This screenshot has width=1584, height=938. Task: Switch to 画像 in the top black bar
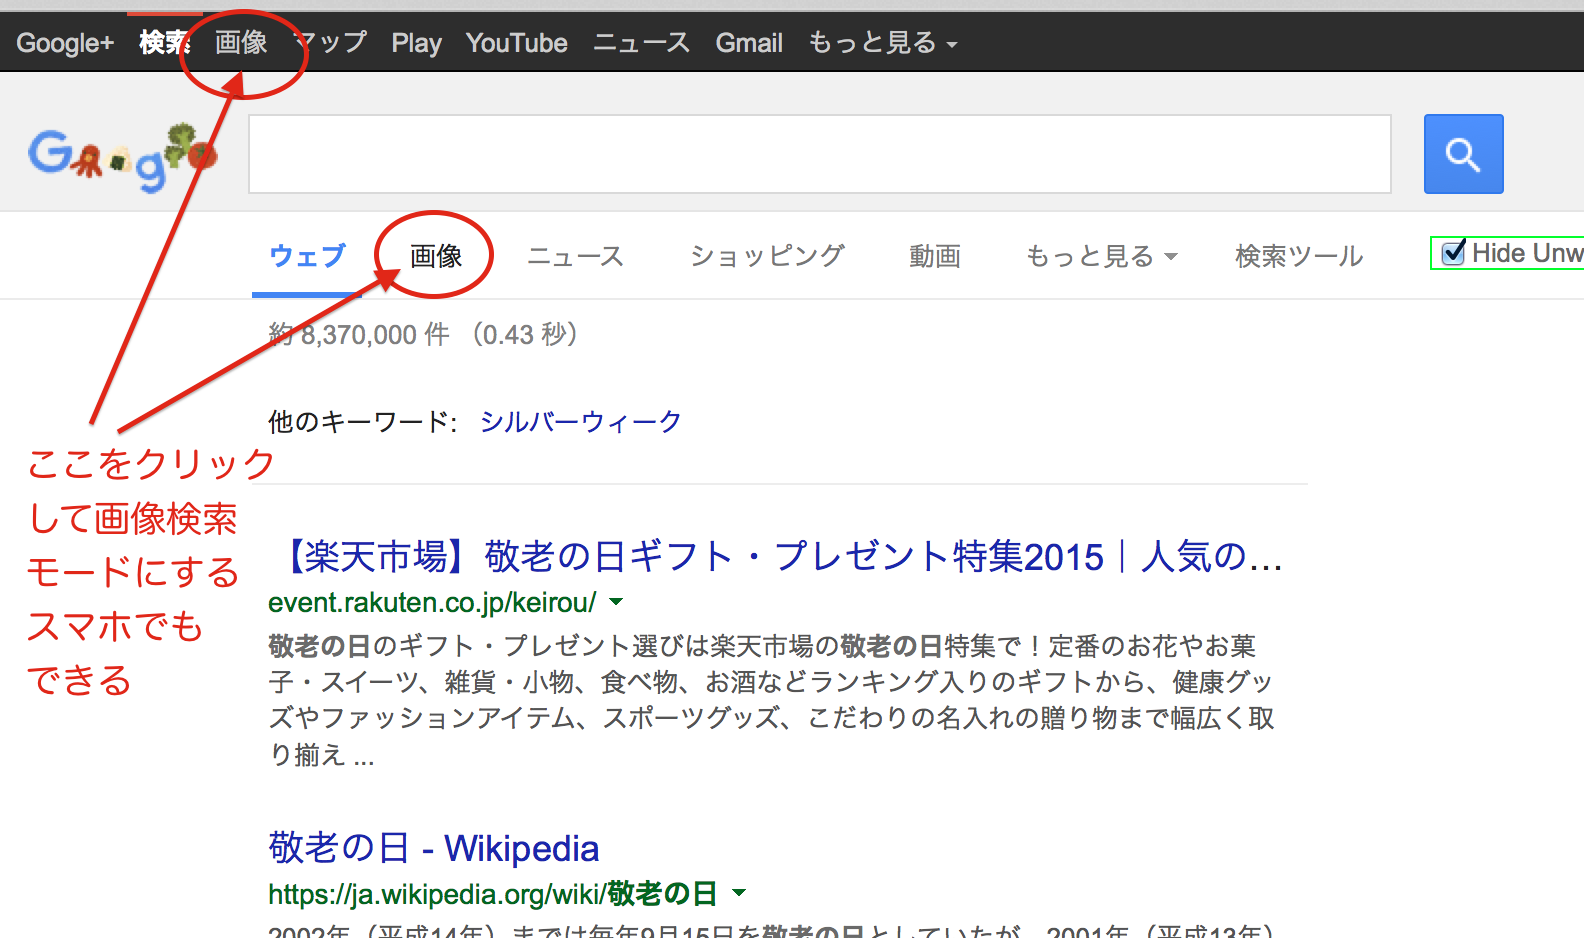241,43
